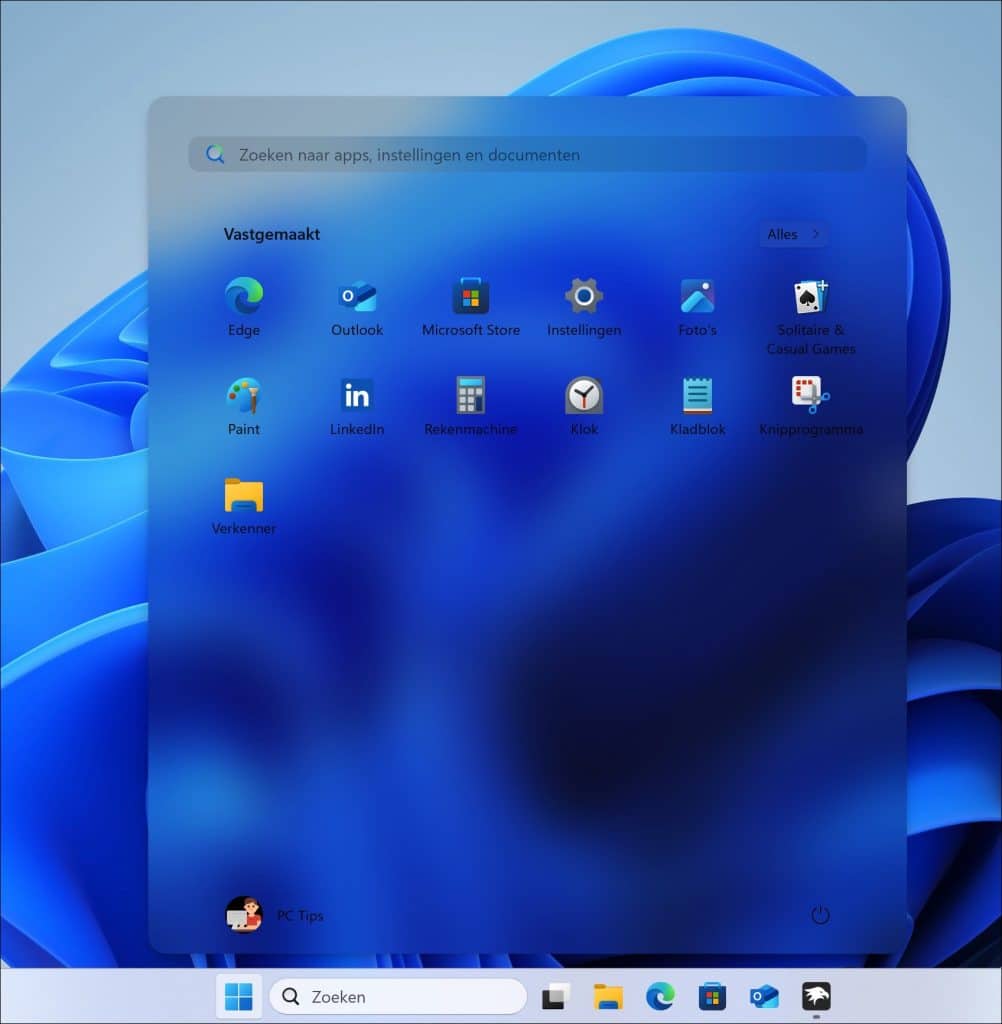The height and width of the screenshot is (1024, 1002).
Task: Open the power options button
Action: click(x=820, y=915)
